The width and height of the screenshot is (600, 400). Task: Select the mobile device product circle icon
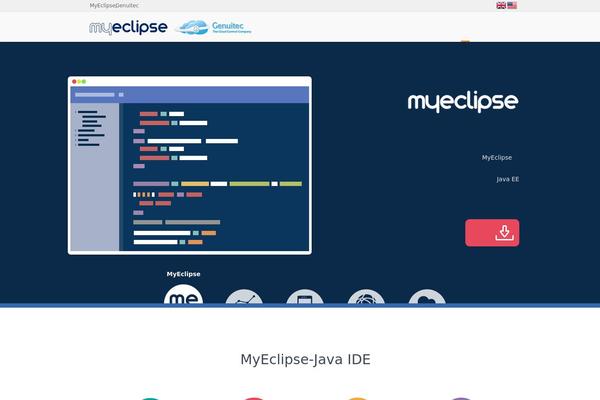[305, 296]
